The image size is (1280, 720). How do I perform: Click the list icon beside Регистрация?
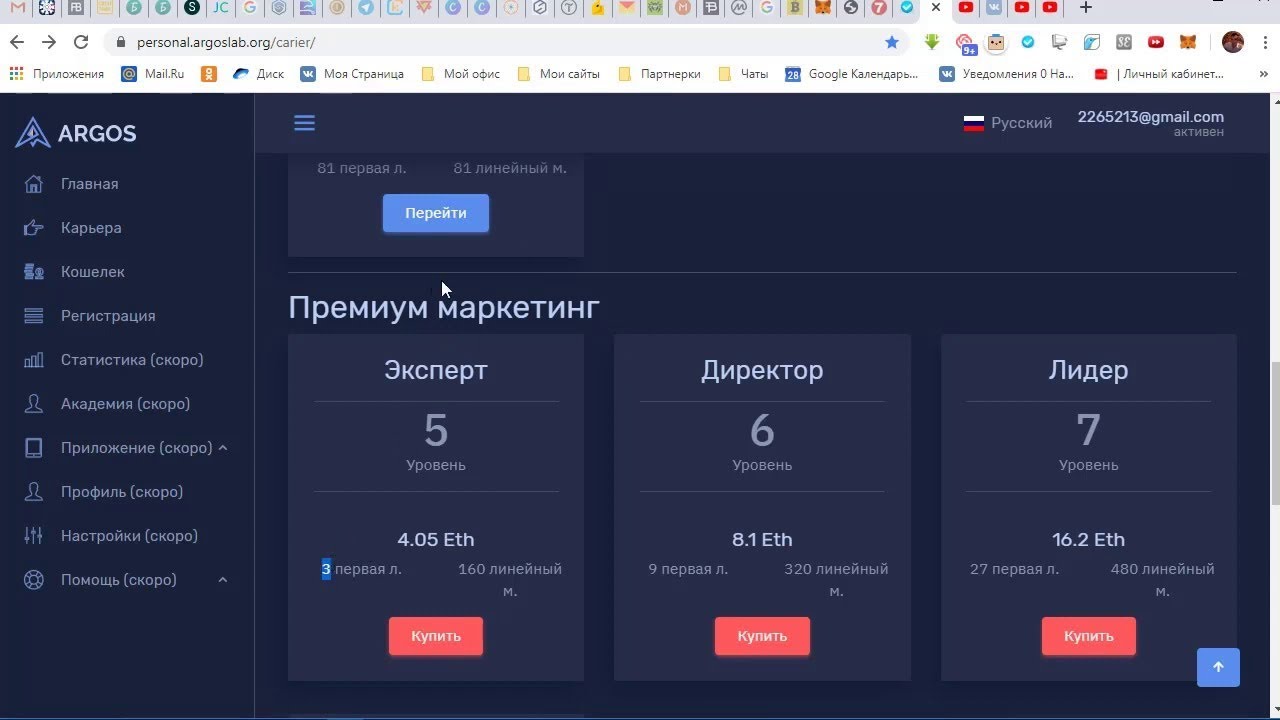click(x=33, y=316)
